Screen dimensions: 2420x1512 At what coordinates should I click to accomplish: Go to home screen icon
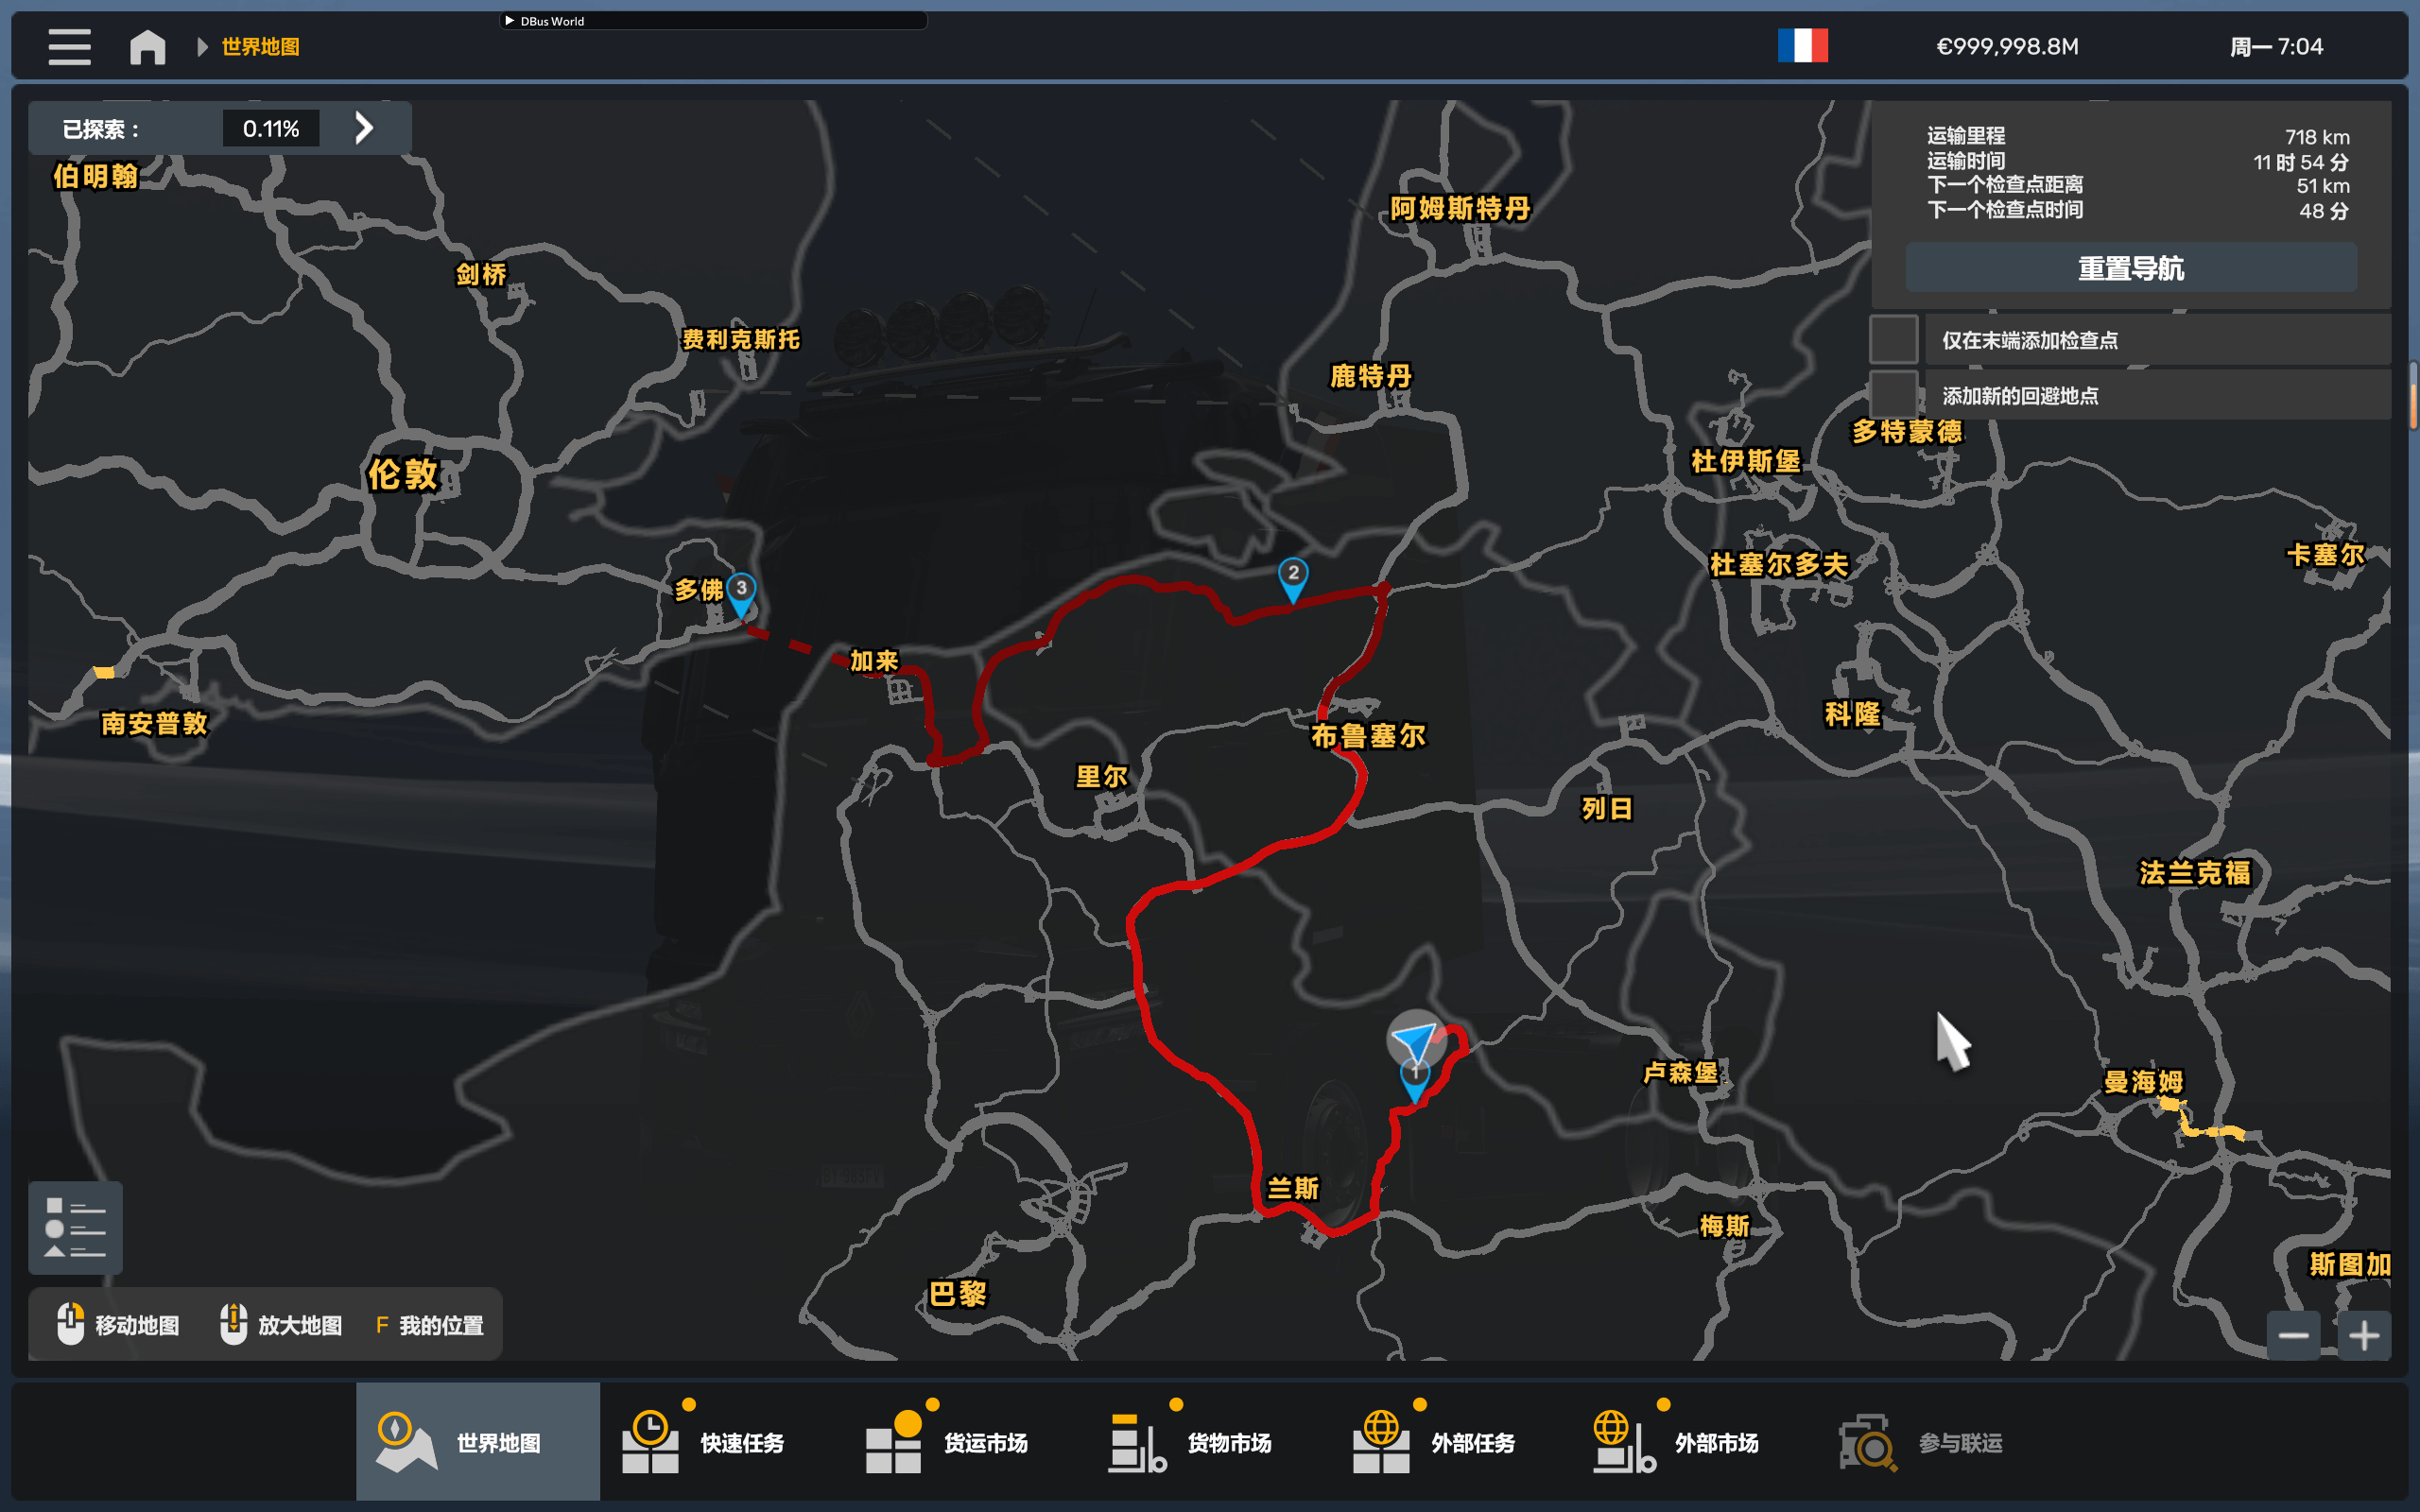tap(148, 47)
